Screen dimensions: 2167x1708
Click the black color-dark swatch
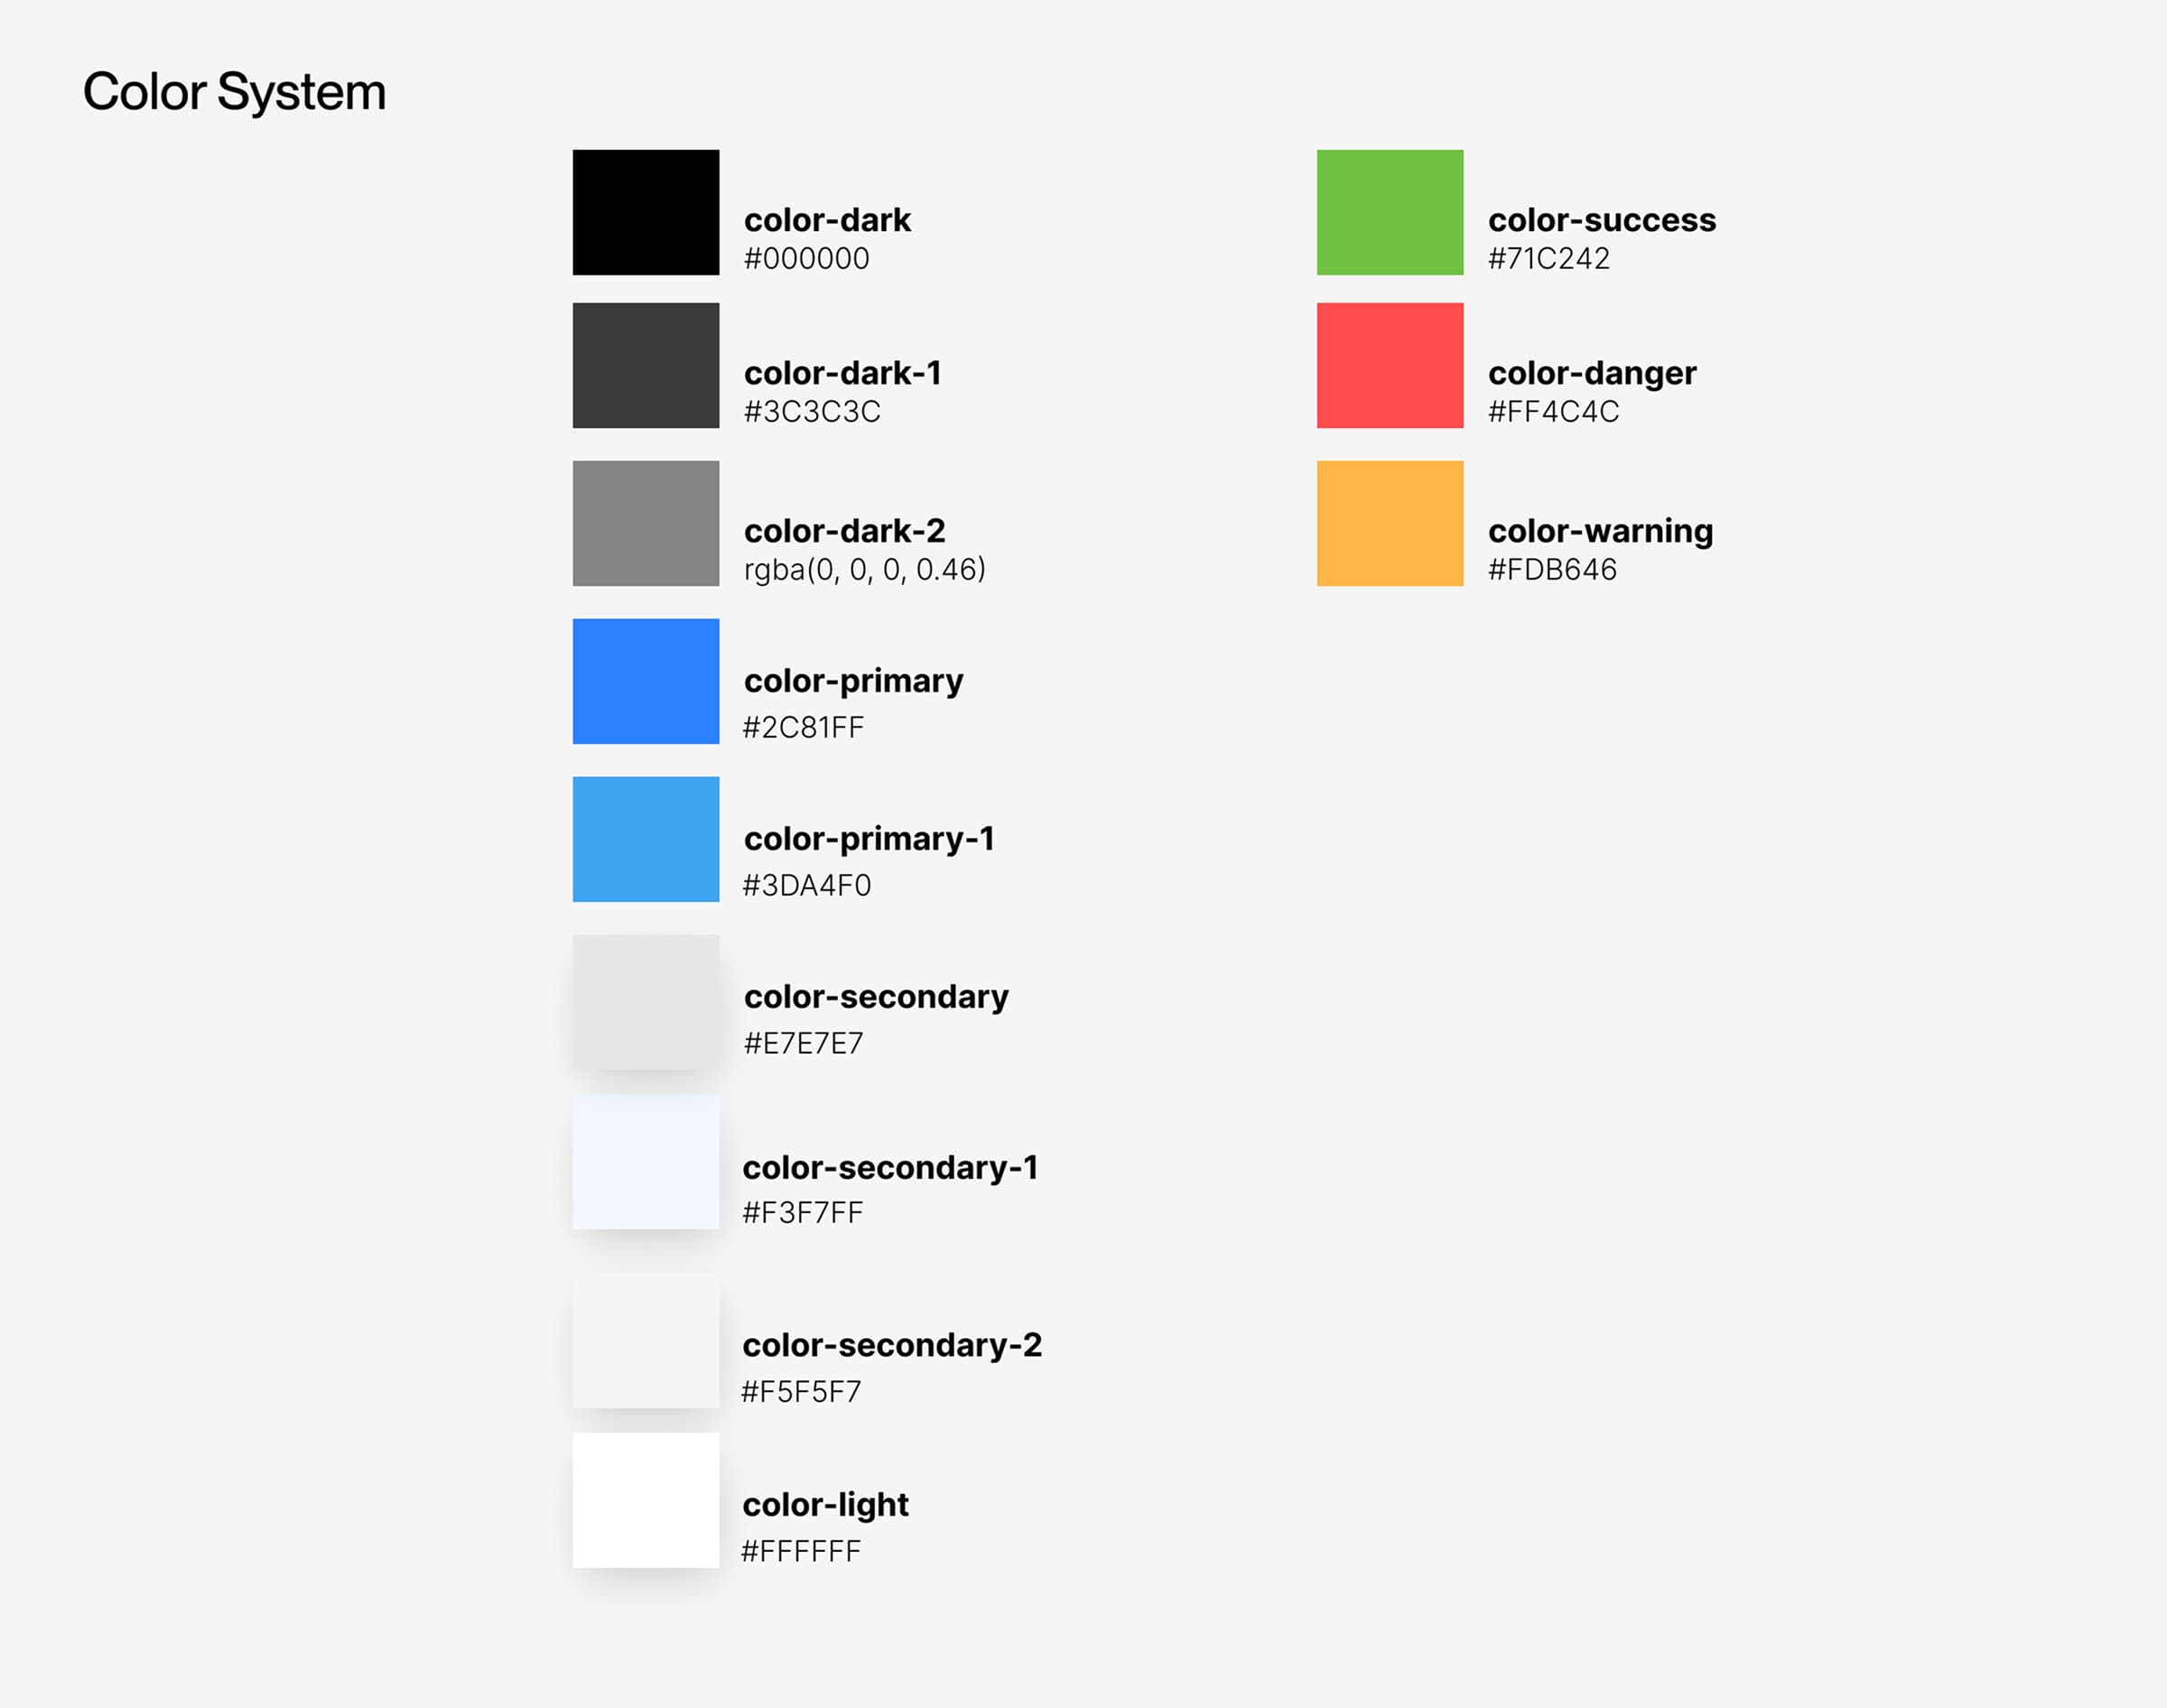[x=645, y=212]
